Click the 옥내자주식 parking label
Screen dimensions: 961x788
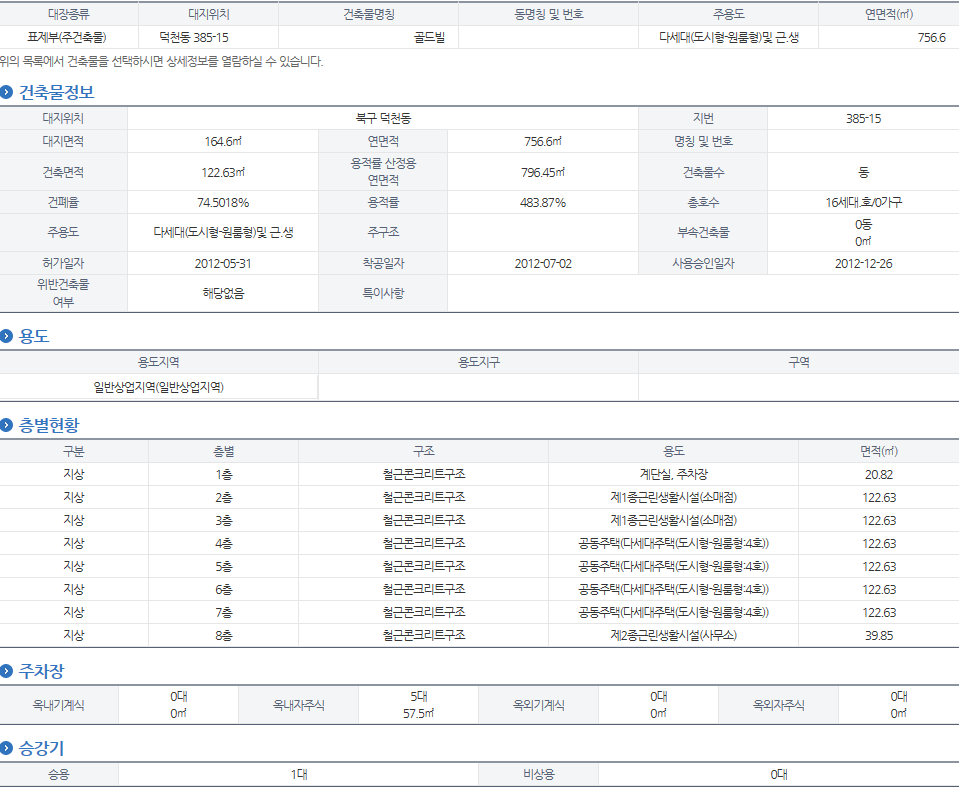298,705
